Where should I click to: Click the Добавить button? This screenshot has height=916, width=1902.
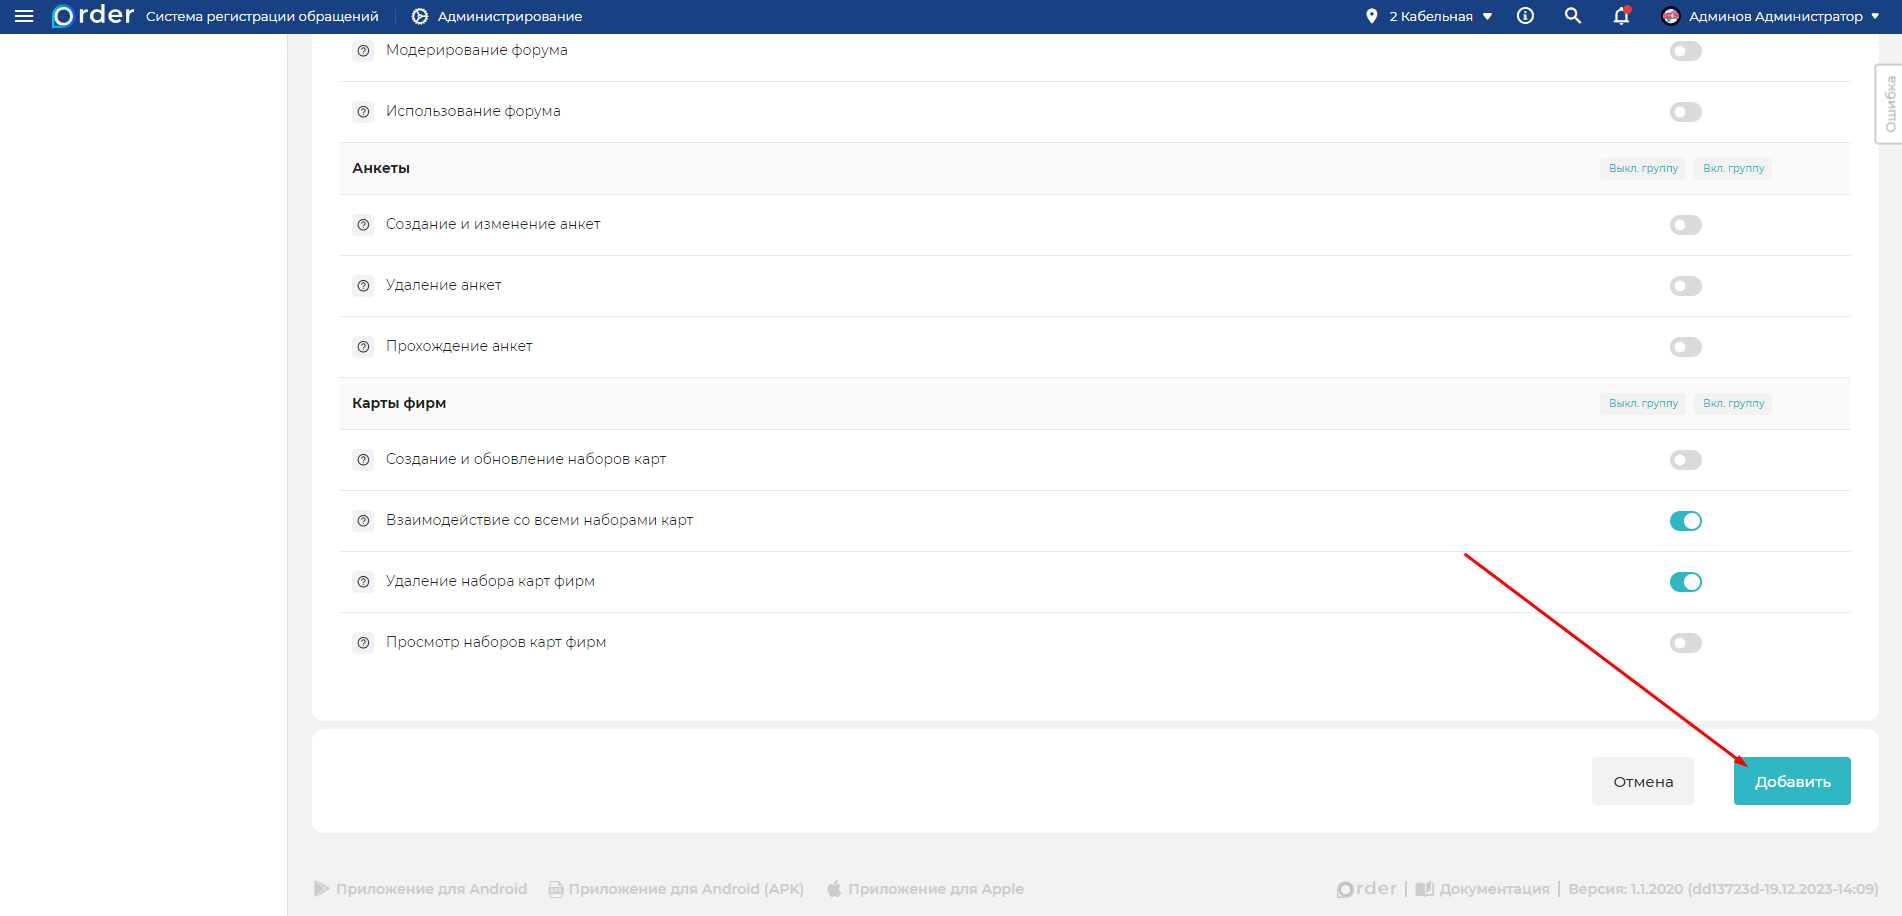coord(1791,781)
